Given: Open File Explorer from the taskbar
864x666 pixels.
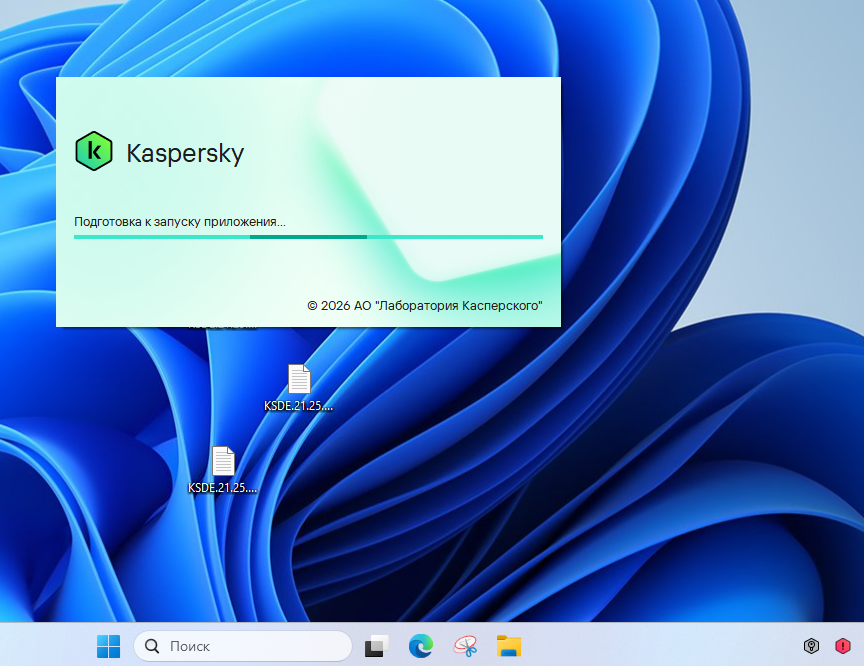Looking at the screenshot, I should 509,646.
